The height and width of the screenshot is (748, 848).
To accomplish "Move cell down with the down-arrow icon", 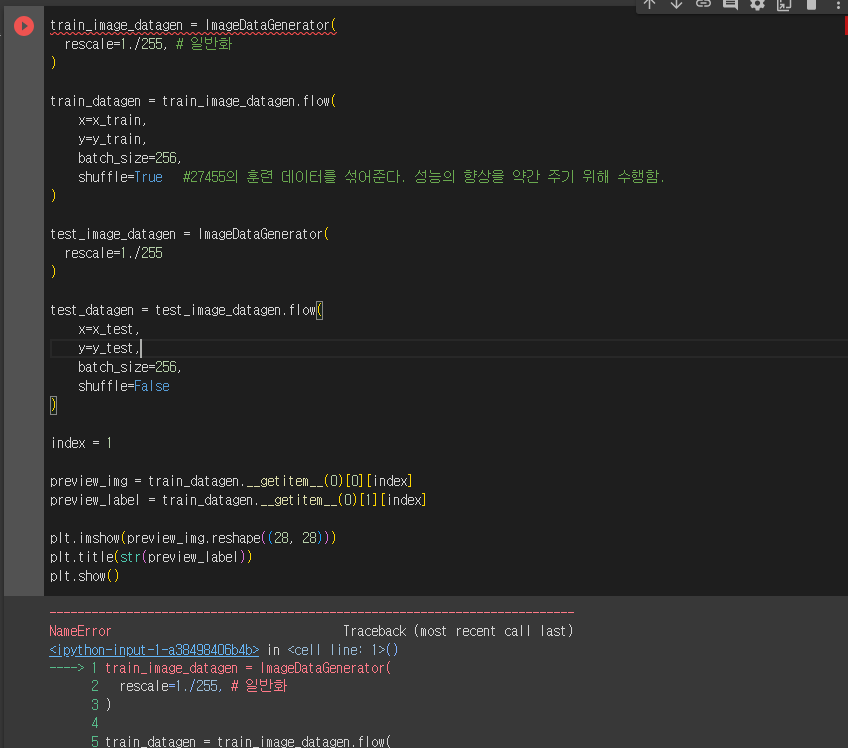I will pos(676,4).
